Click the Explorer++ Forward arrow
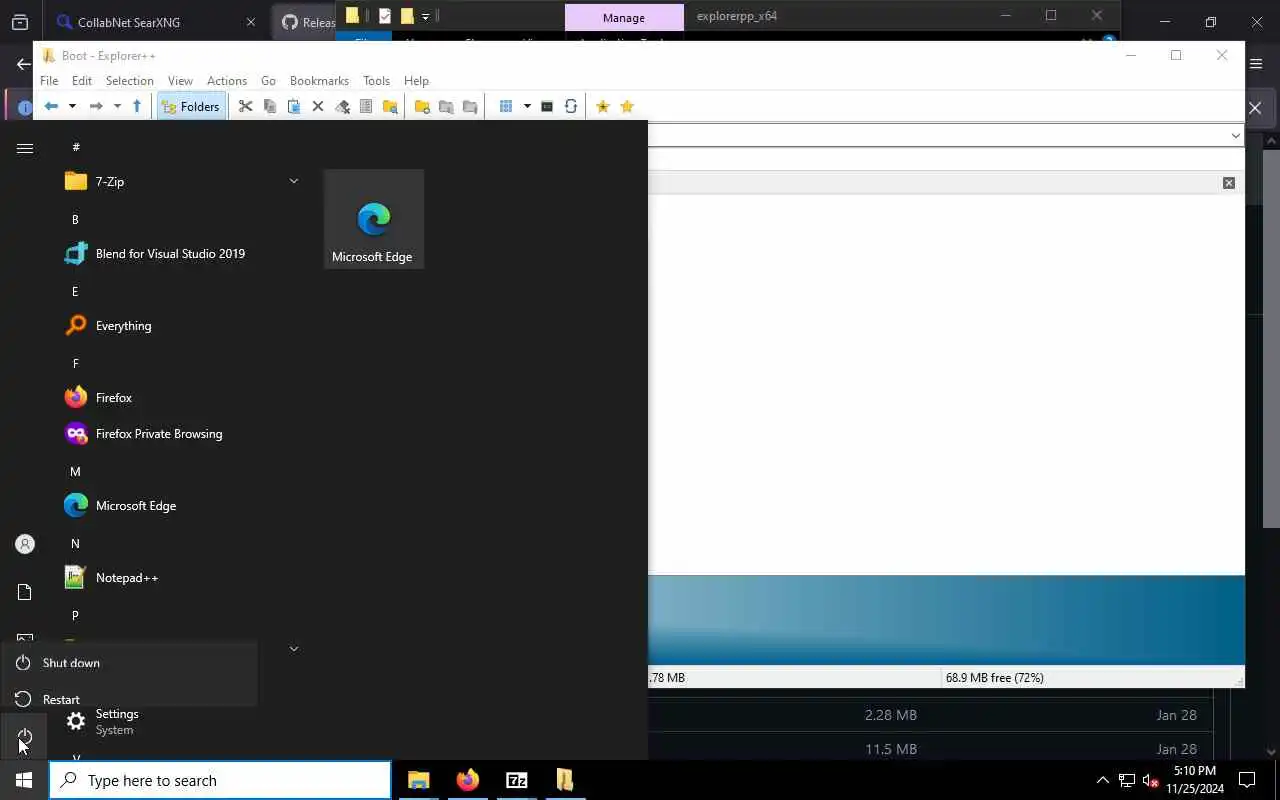 click(96, 106)
